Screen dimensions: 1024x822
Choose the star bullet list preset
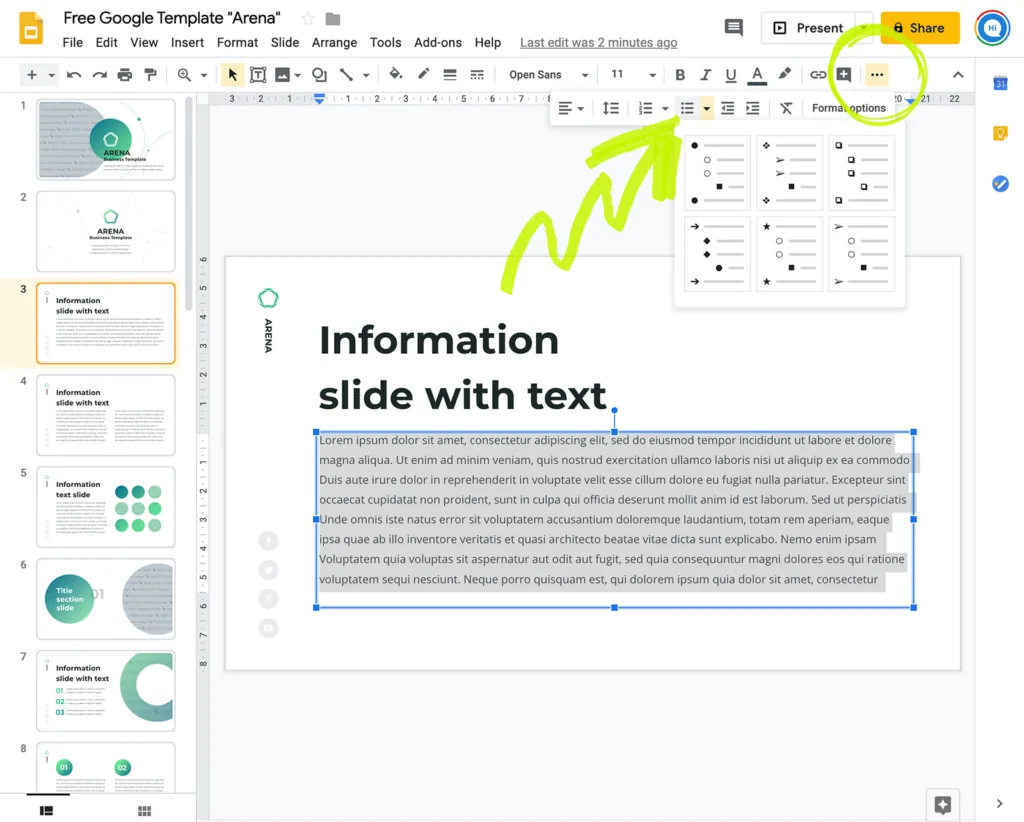[x=790, y=253]
